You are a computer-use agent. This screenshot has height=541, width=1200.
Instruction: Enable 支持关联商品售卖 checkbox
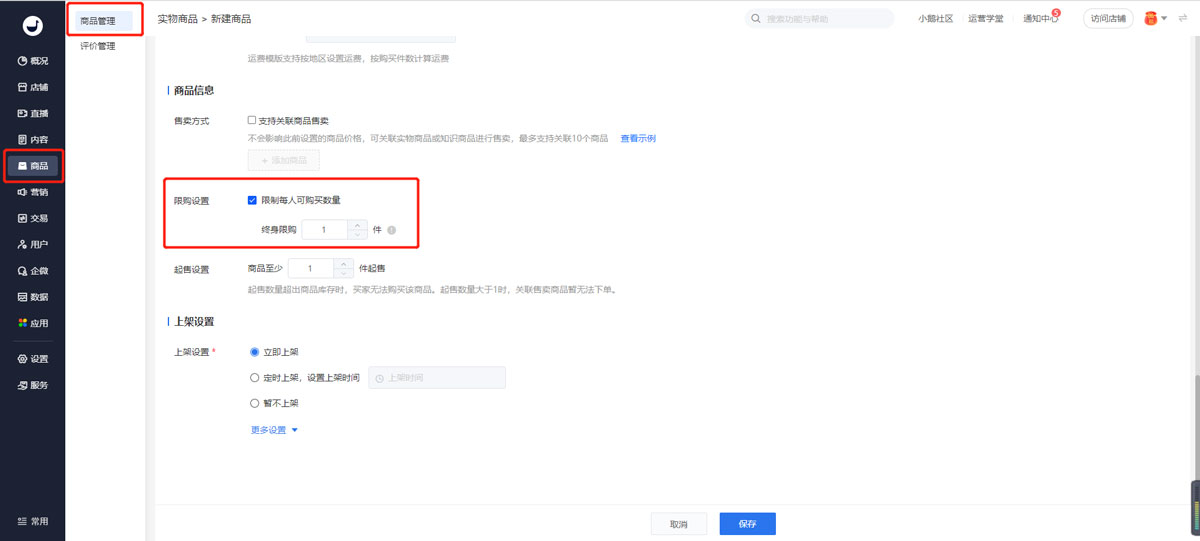click(x=252, y=121)
